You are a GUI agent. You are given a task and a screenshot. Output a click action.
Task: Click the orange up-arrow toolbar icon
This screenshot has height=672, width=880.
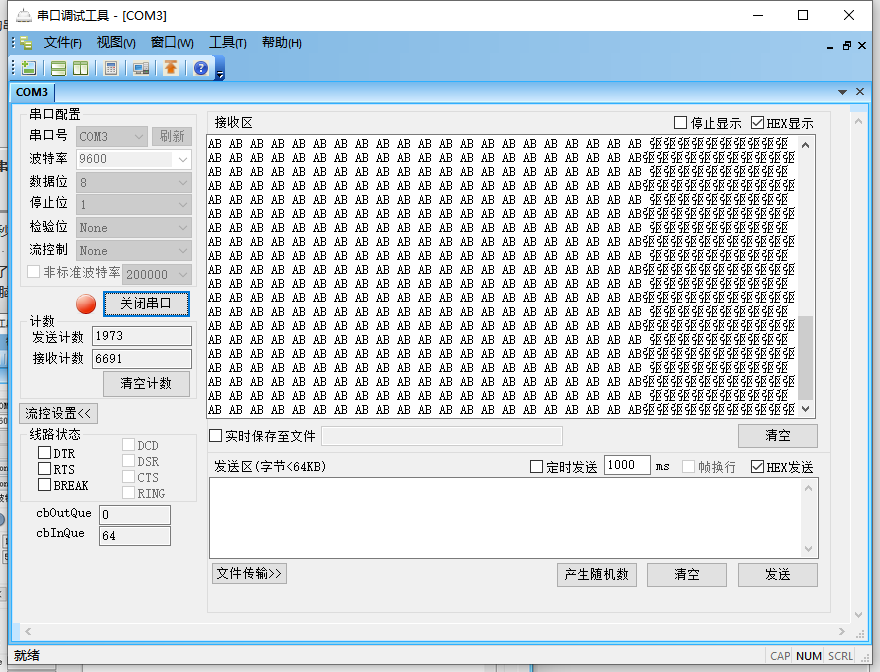(x=171, y=68)
